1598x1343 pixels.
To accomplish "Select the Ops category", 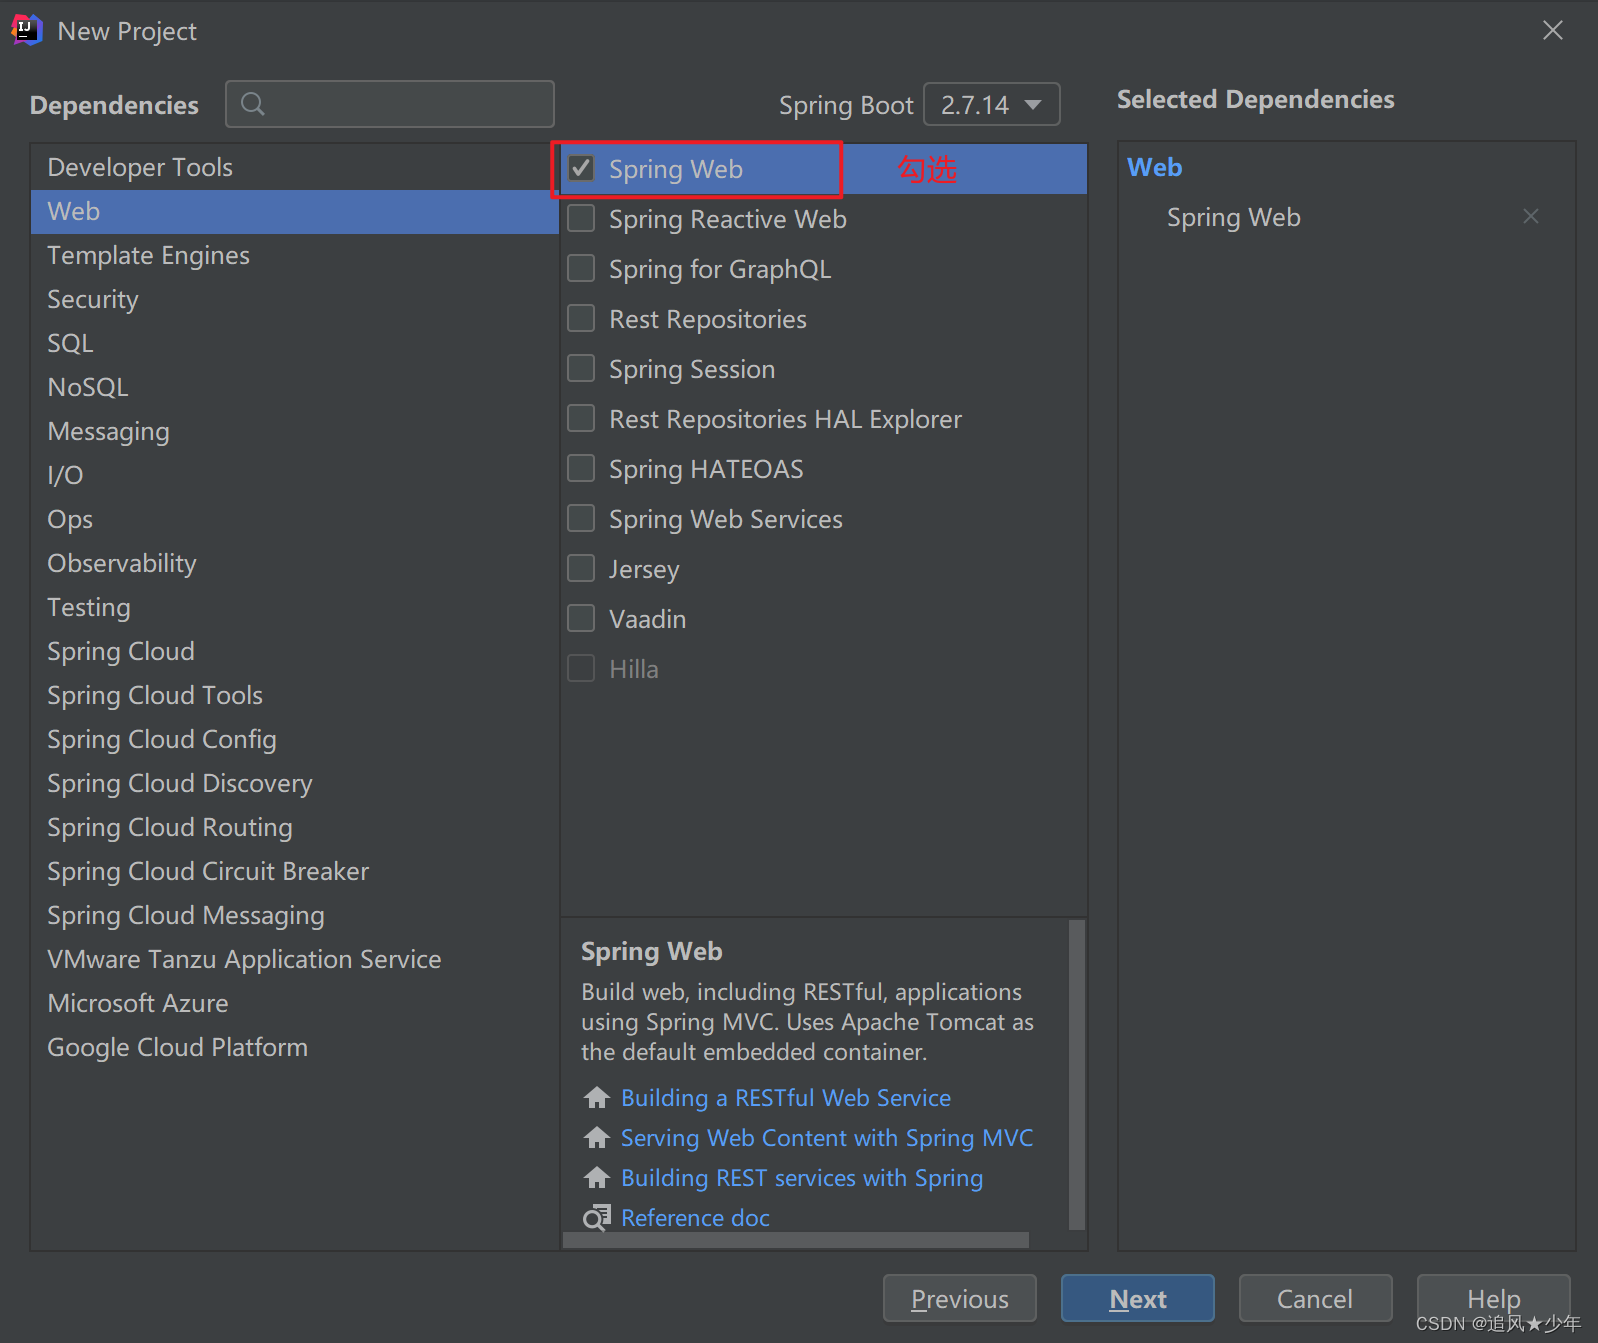I will [295, 519].
